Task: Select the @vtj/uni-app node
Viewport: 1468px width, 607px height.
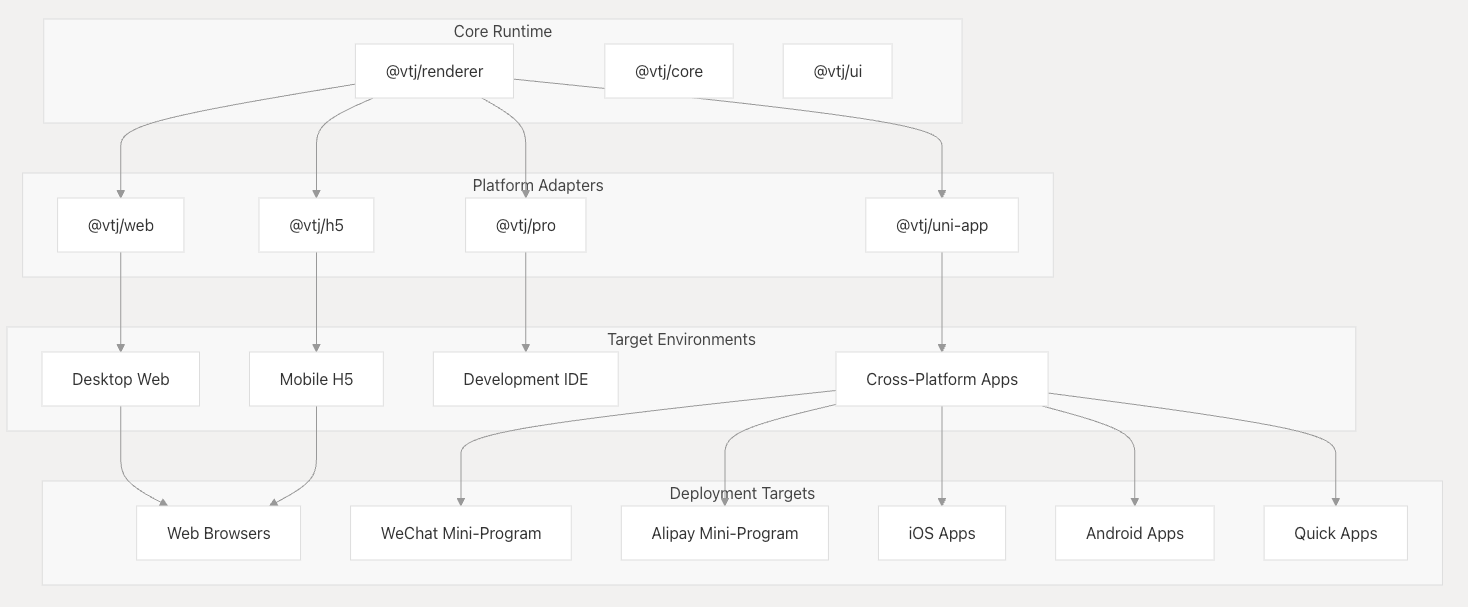Action: (942, 225)
